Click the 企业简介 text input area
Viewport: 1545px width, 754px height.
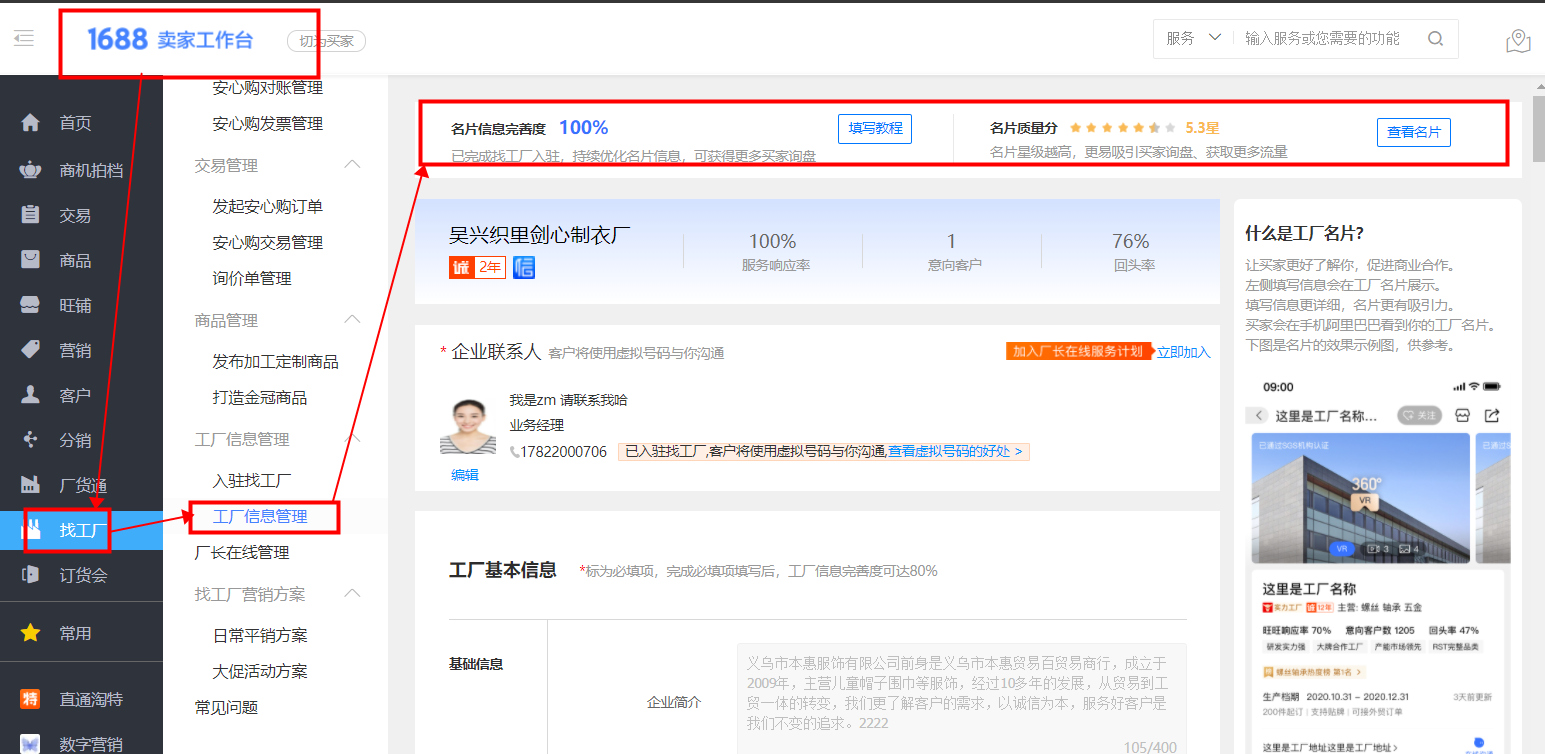[960, 690]
